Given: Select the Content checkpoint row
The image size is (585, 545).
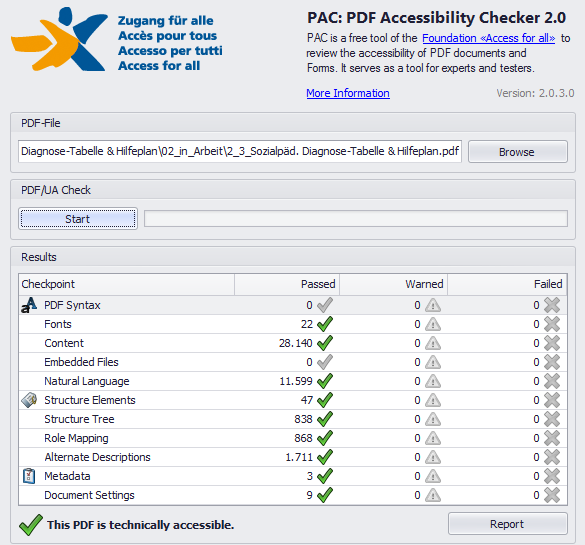Looking at the screenshot, I should 293,343.
